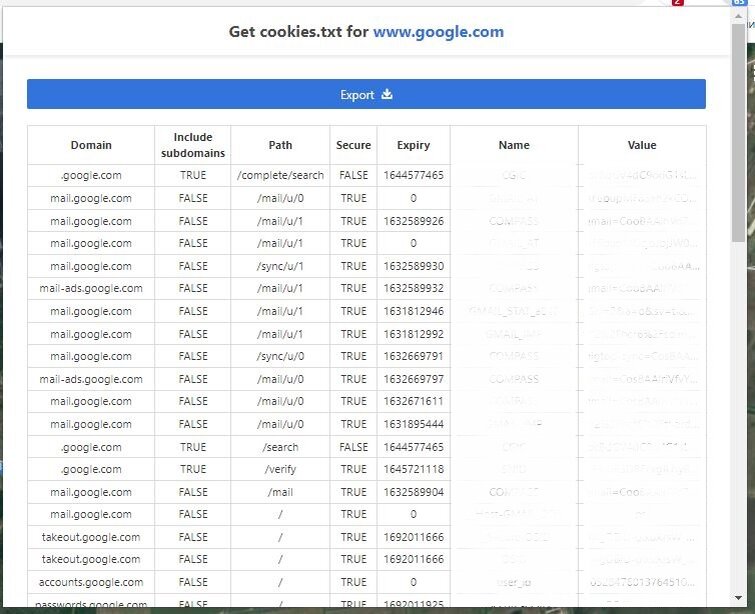The height and width of the screenshot is (614, 755).
Task: Click TRUE under Include subdomains in /verify row
Action: (193, 470)
